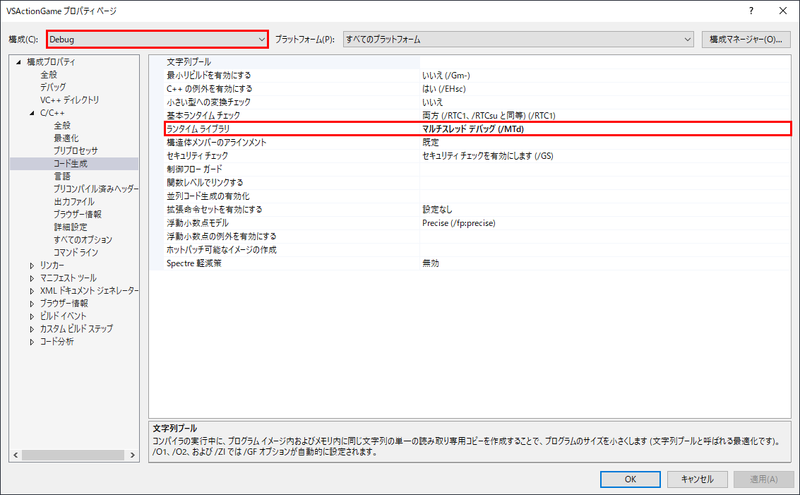
Task: Click マルチスレッド デバッグ (/MTd) value
Action: pyautogui.click(x=473, y=129)
